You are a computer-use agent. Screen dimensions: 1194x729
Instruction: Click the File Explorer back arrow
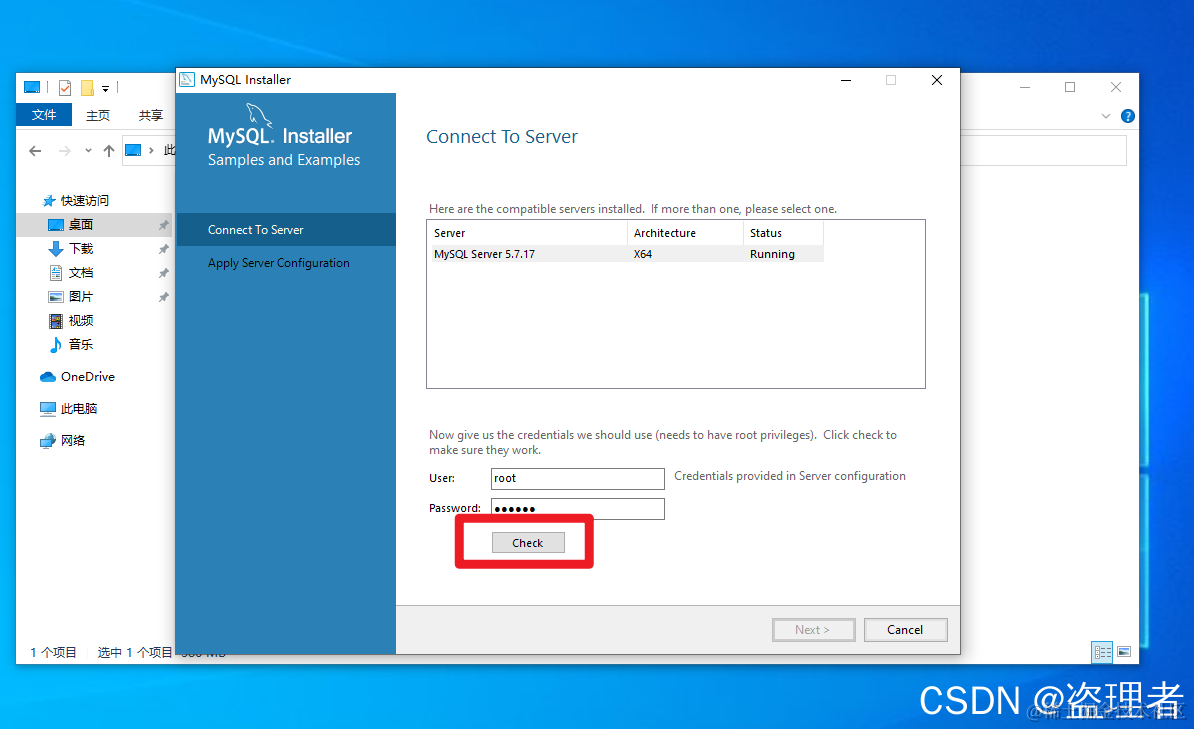tap(35, 151)
